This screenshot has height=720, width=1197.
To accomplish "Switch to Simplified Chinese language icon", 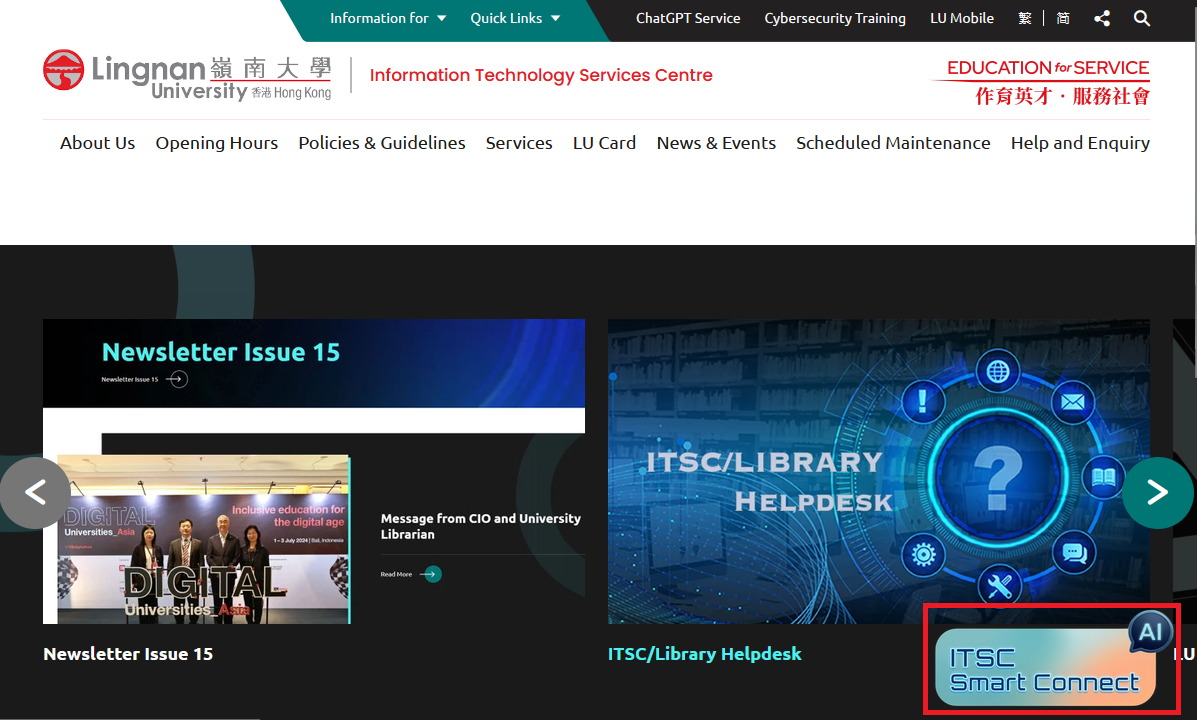I will [x=1063, y=18].
